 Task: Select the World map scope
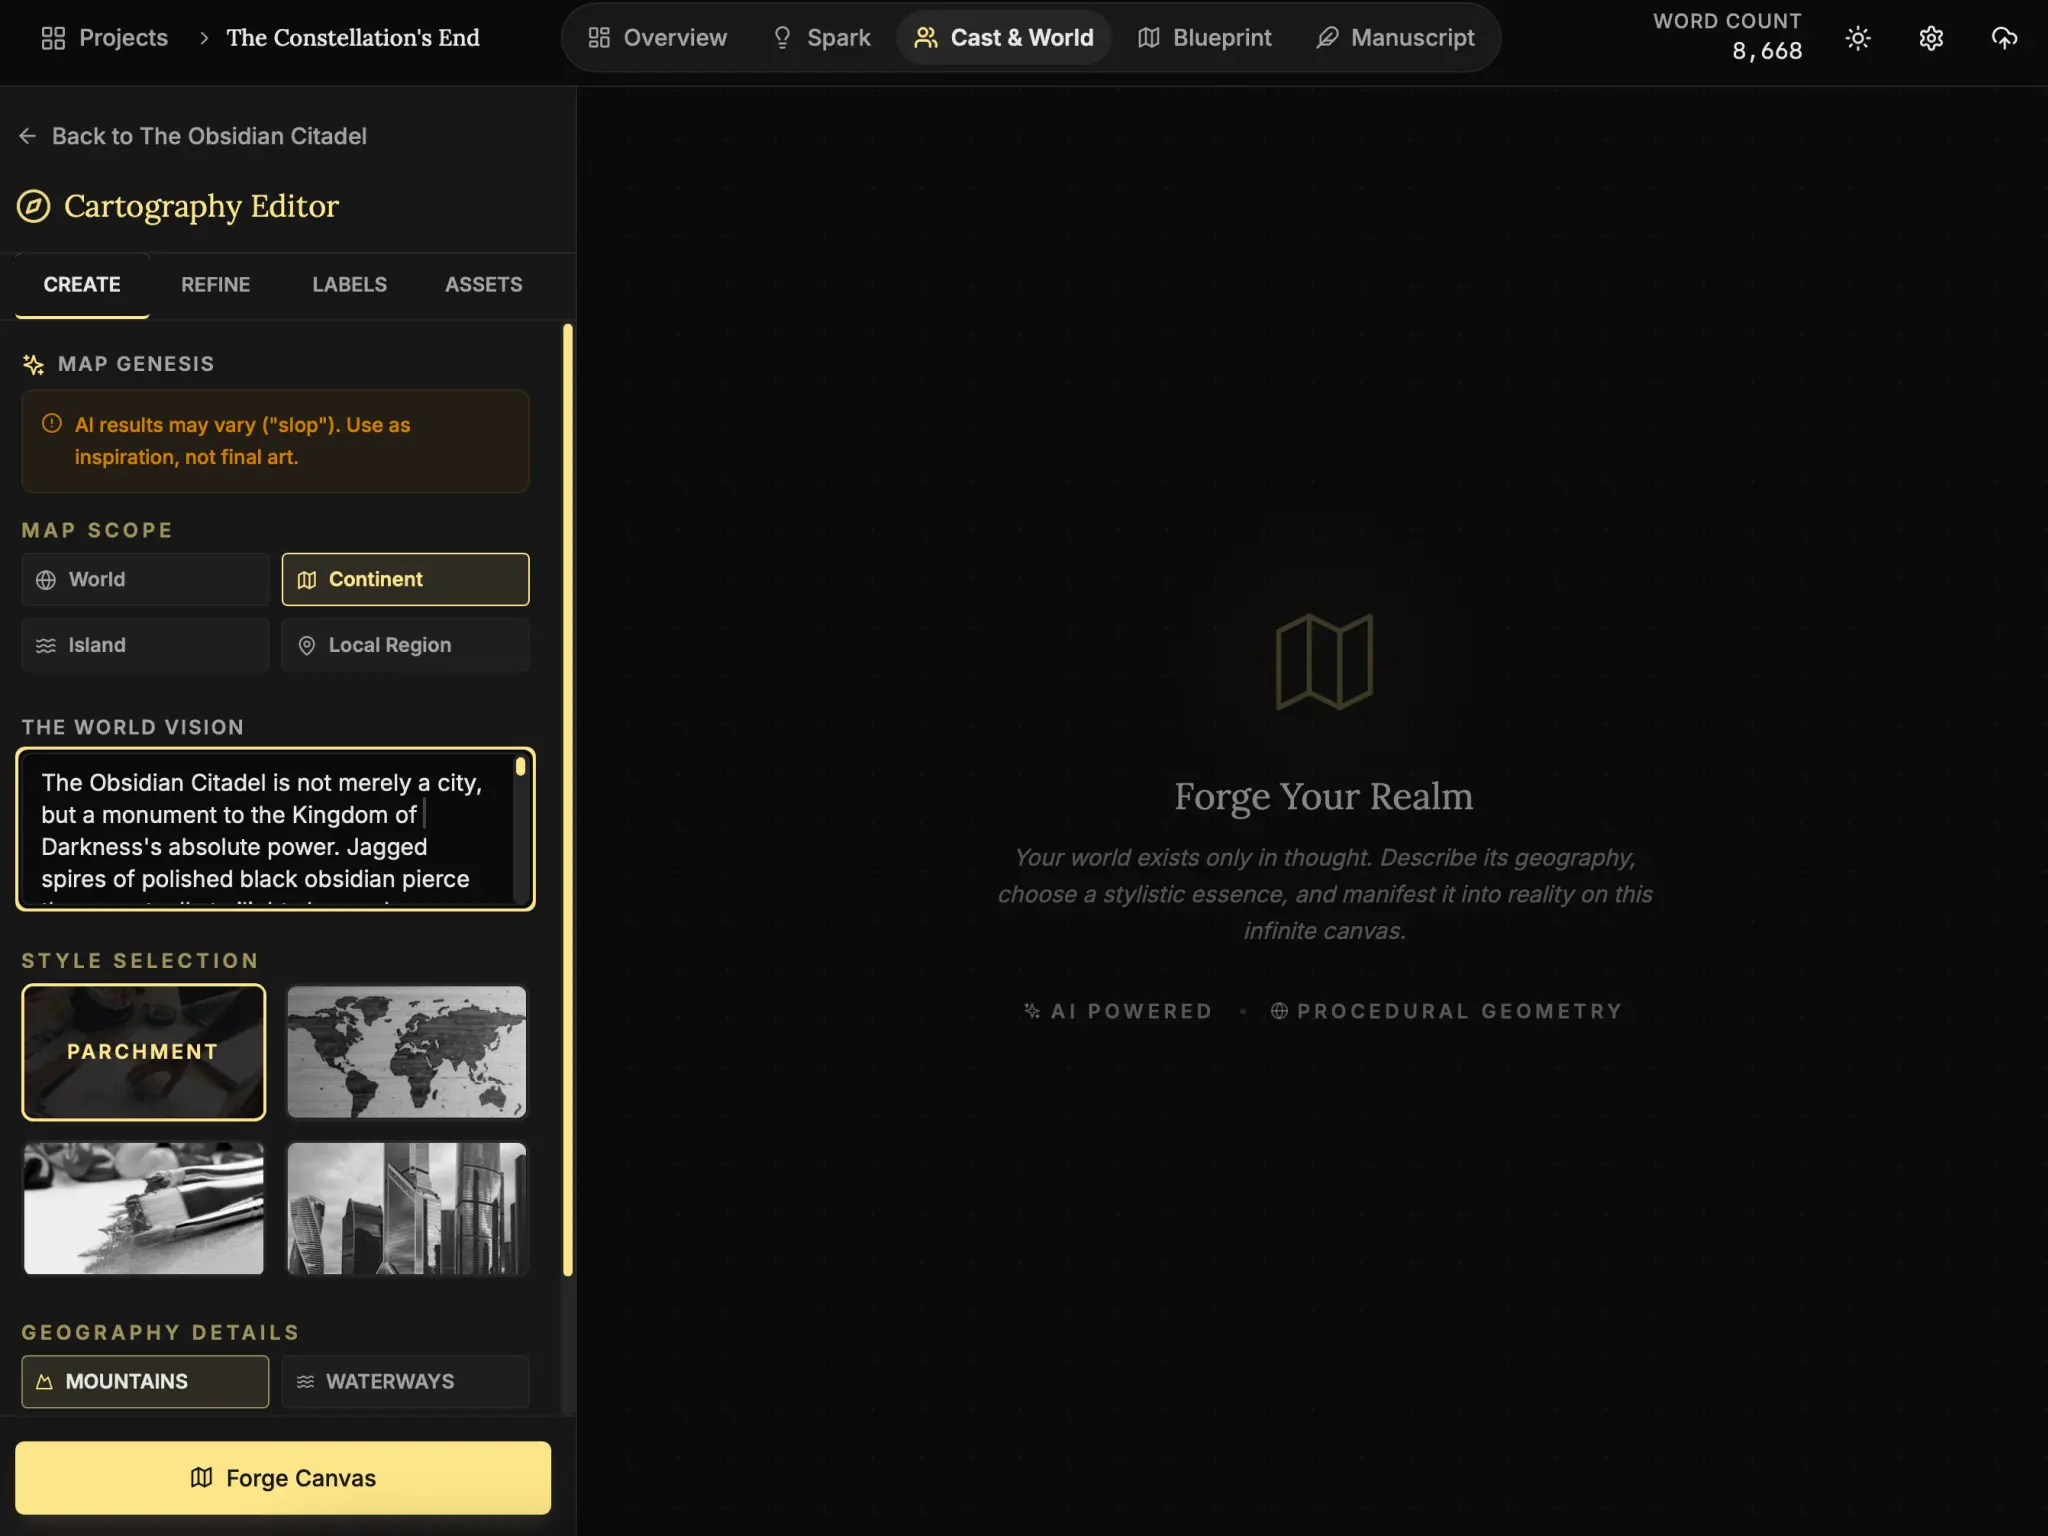click(x=145, y=579)
